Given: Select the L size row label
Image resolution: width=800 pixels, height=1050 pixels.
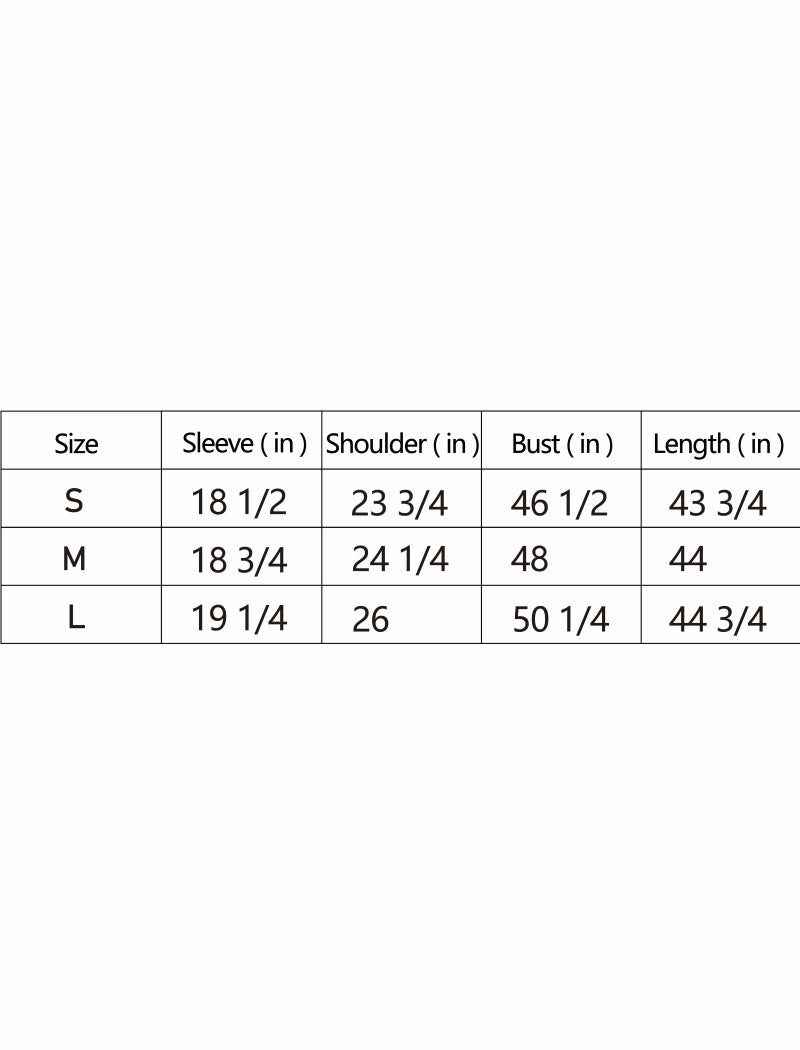Looking at the screenshot, I should click(76, 617).
